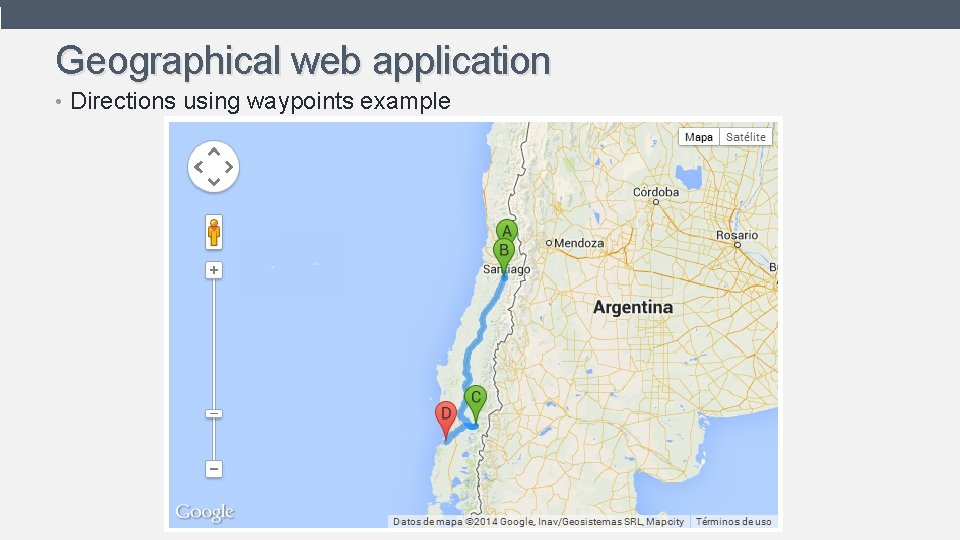This screenshot has width=960, height=540.
Task: Click the pan right arrow on map control
Action: pyautogui.click(x=229, y=167)
